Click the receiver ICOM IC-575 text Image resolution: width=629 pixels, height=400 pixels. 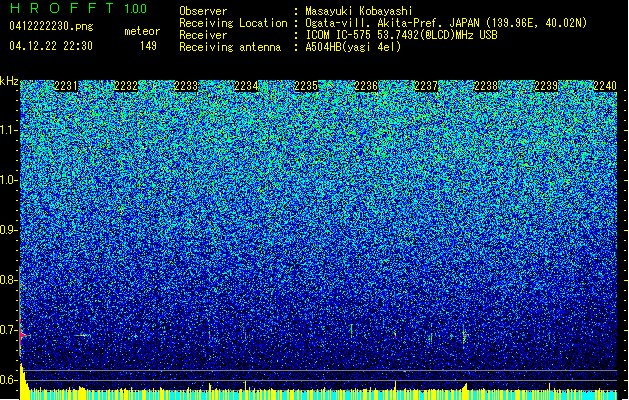[x=401, y=35]
